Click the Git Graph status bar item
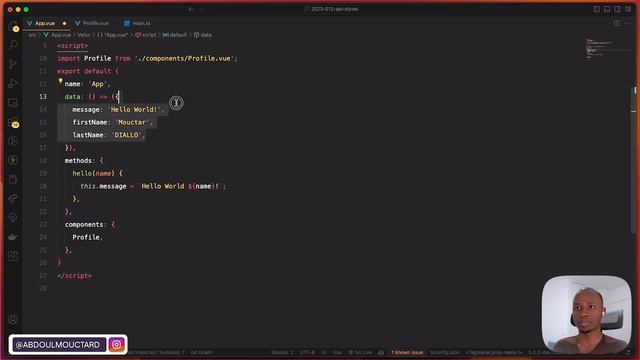640x360 pixels. [201, 352]
